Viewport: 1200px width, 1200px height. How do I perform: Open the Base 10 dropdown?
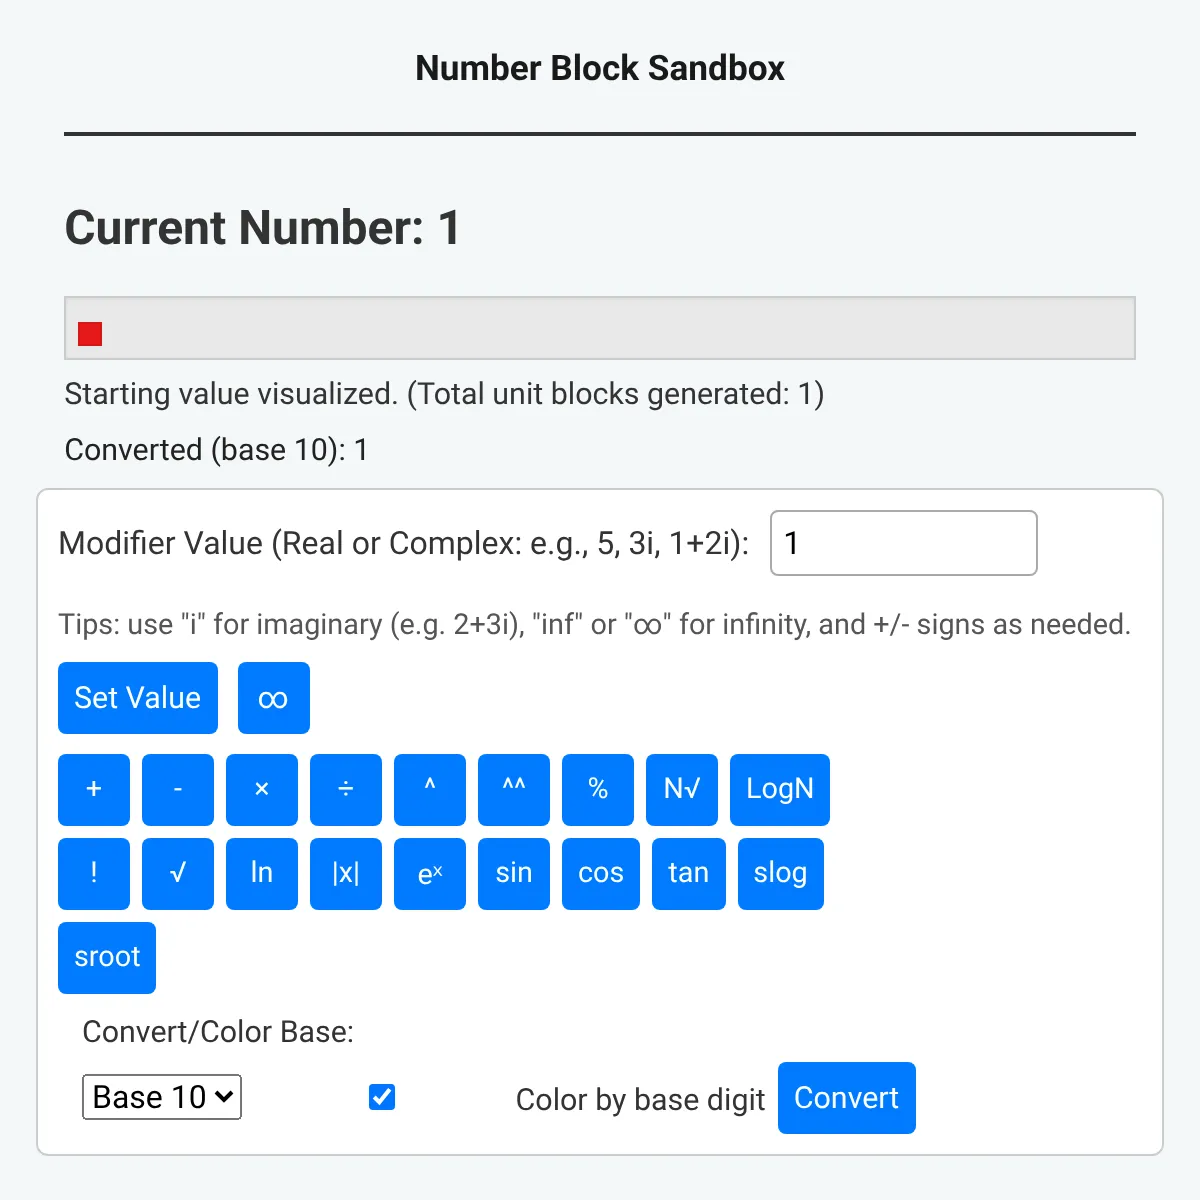[x=162, y=1097]
